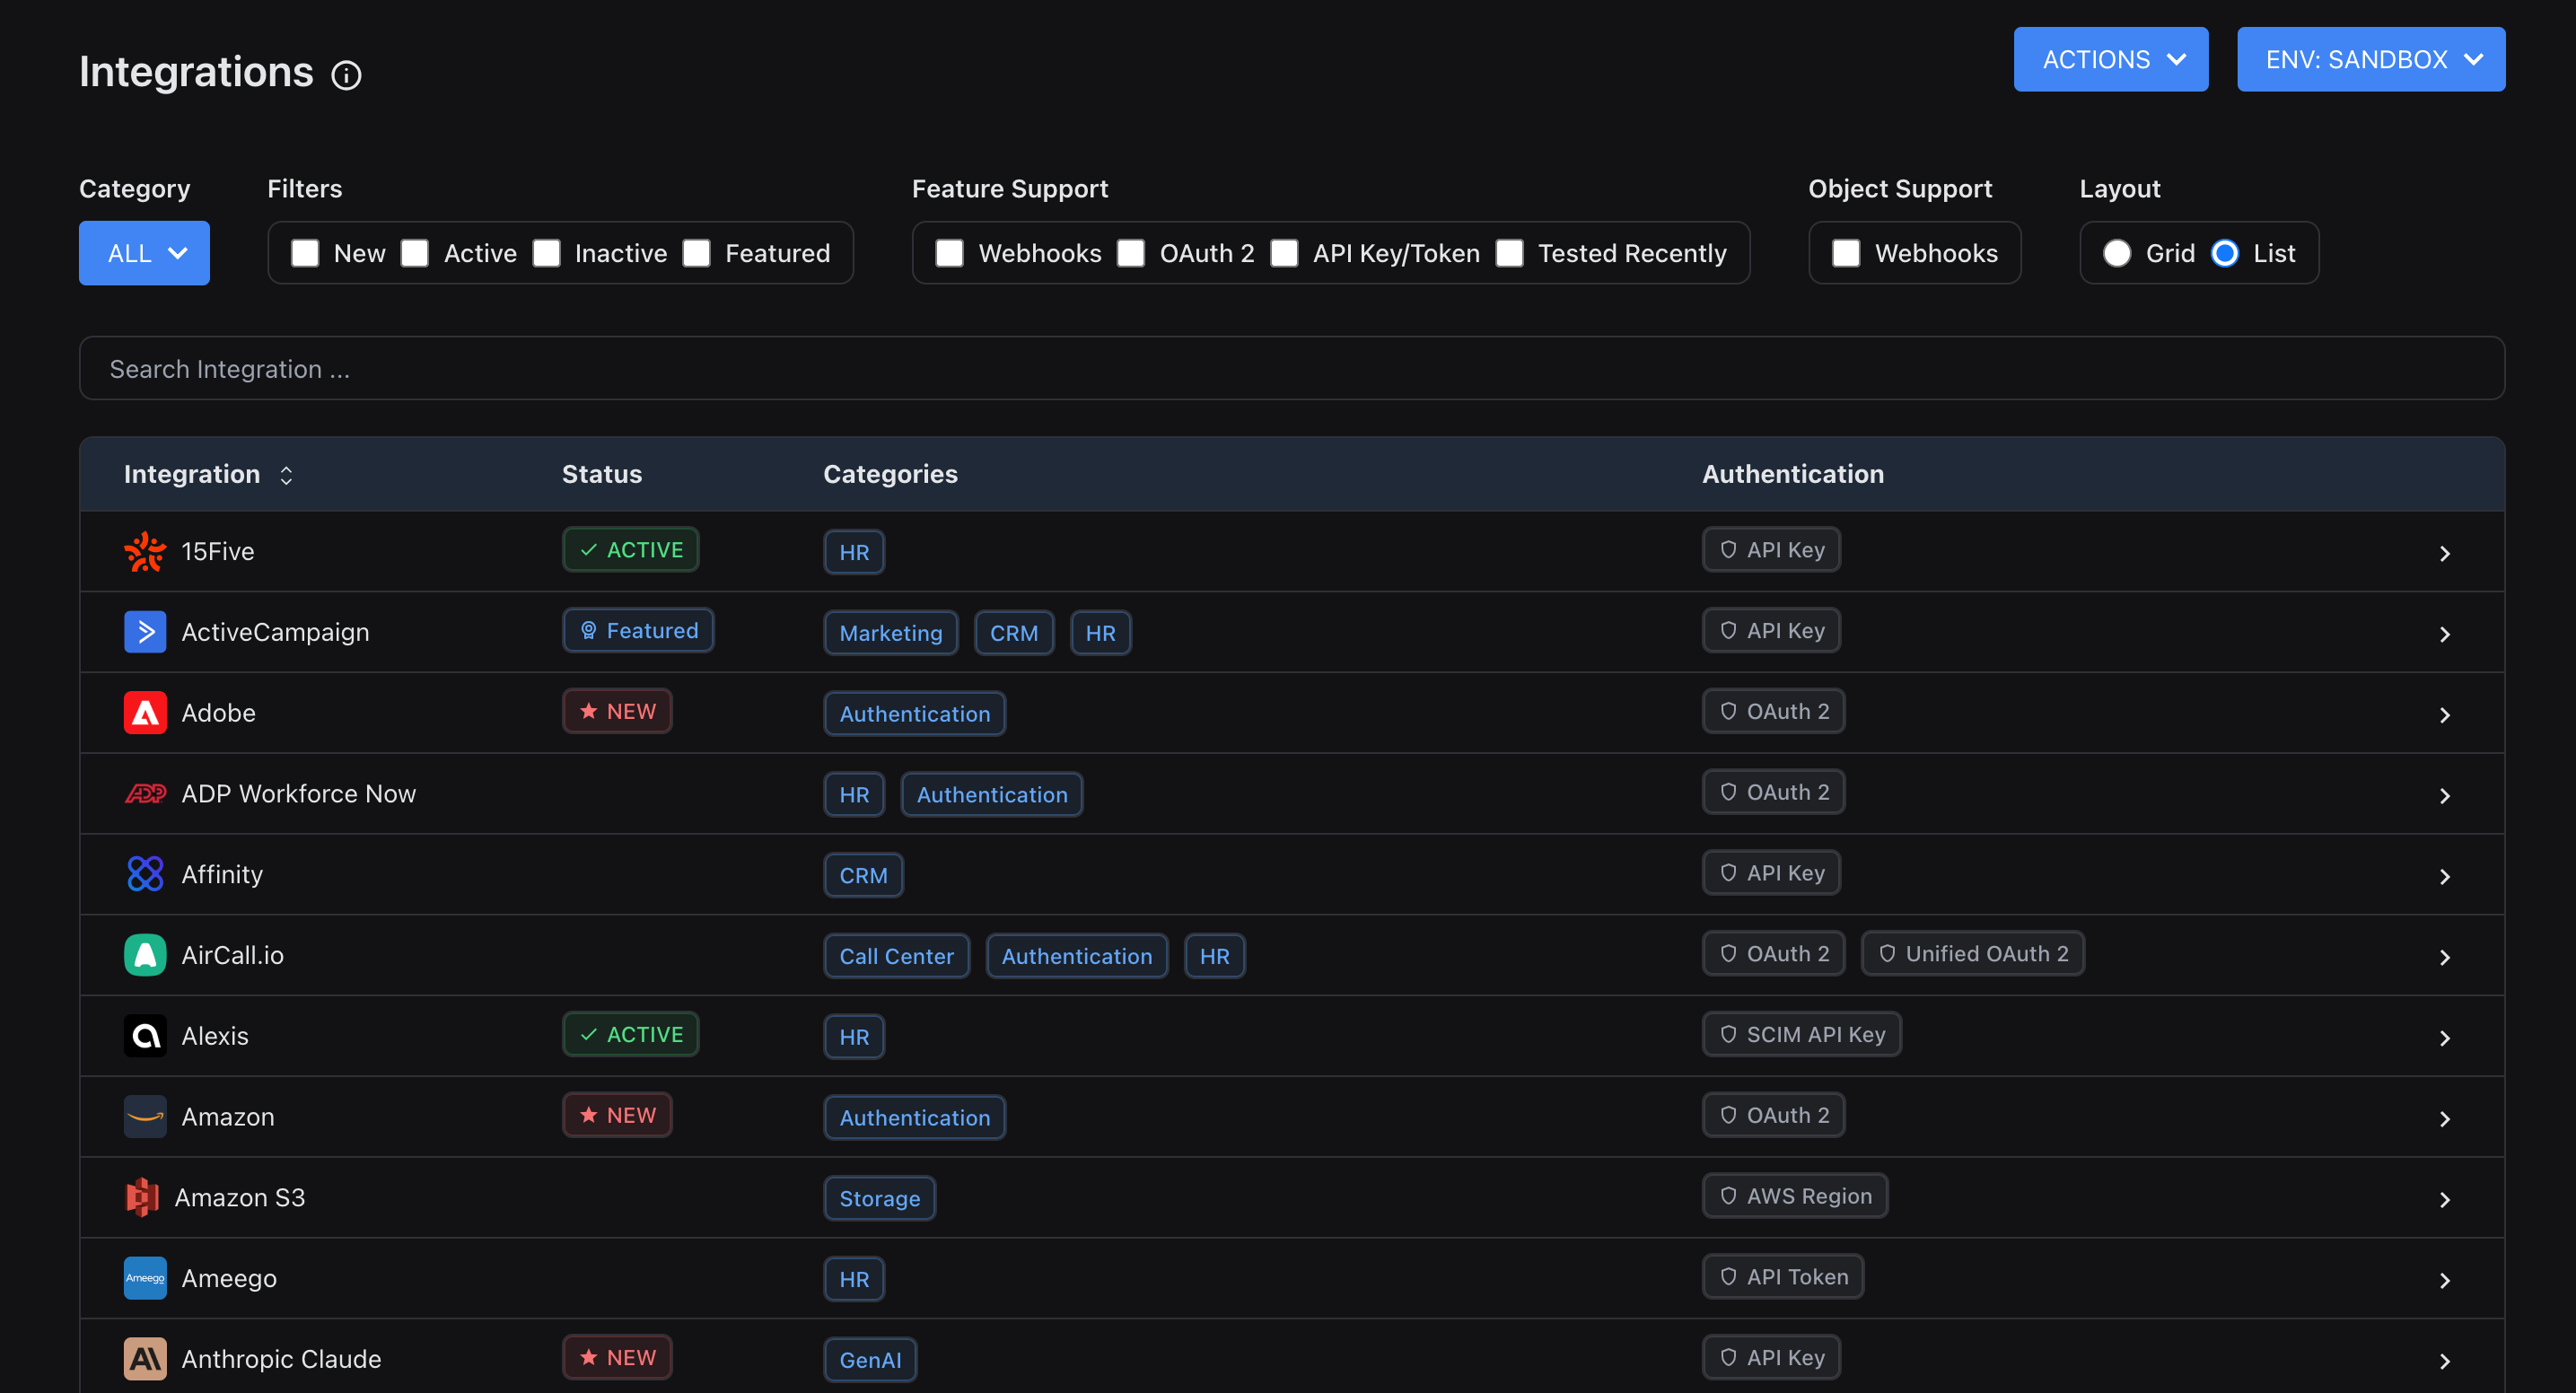The height and width of the screenshot is (1393, 2576).
Task: Click the Anthropic Claude logo icon
Action: click(x=145, y=1358)
